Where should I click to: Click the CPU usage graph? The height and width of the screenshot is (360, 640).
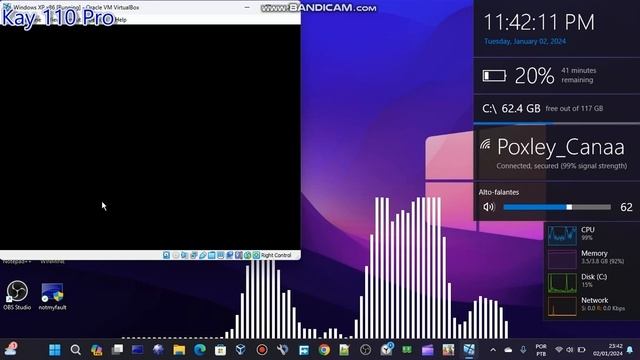point(562,235)
